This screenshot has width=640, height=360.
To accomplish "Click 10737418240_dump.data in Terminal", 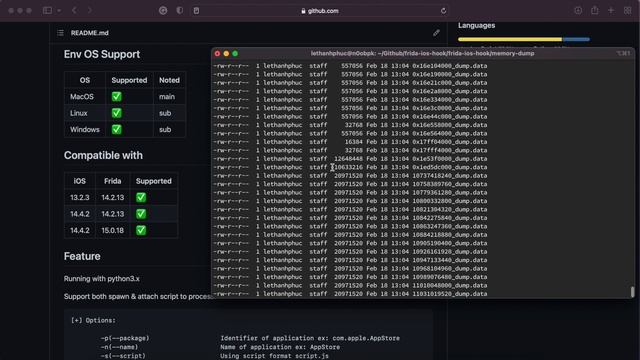I will (449, 176).
